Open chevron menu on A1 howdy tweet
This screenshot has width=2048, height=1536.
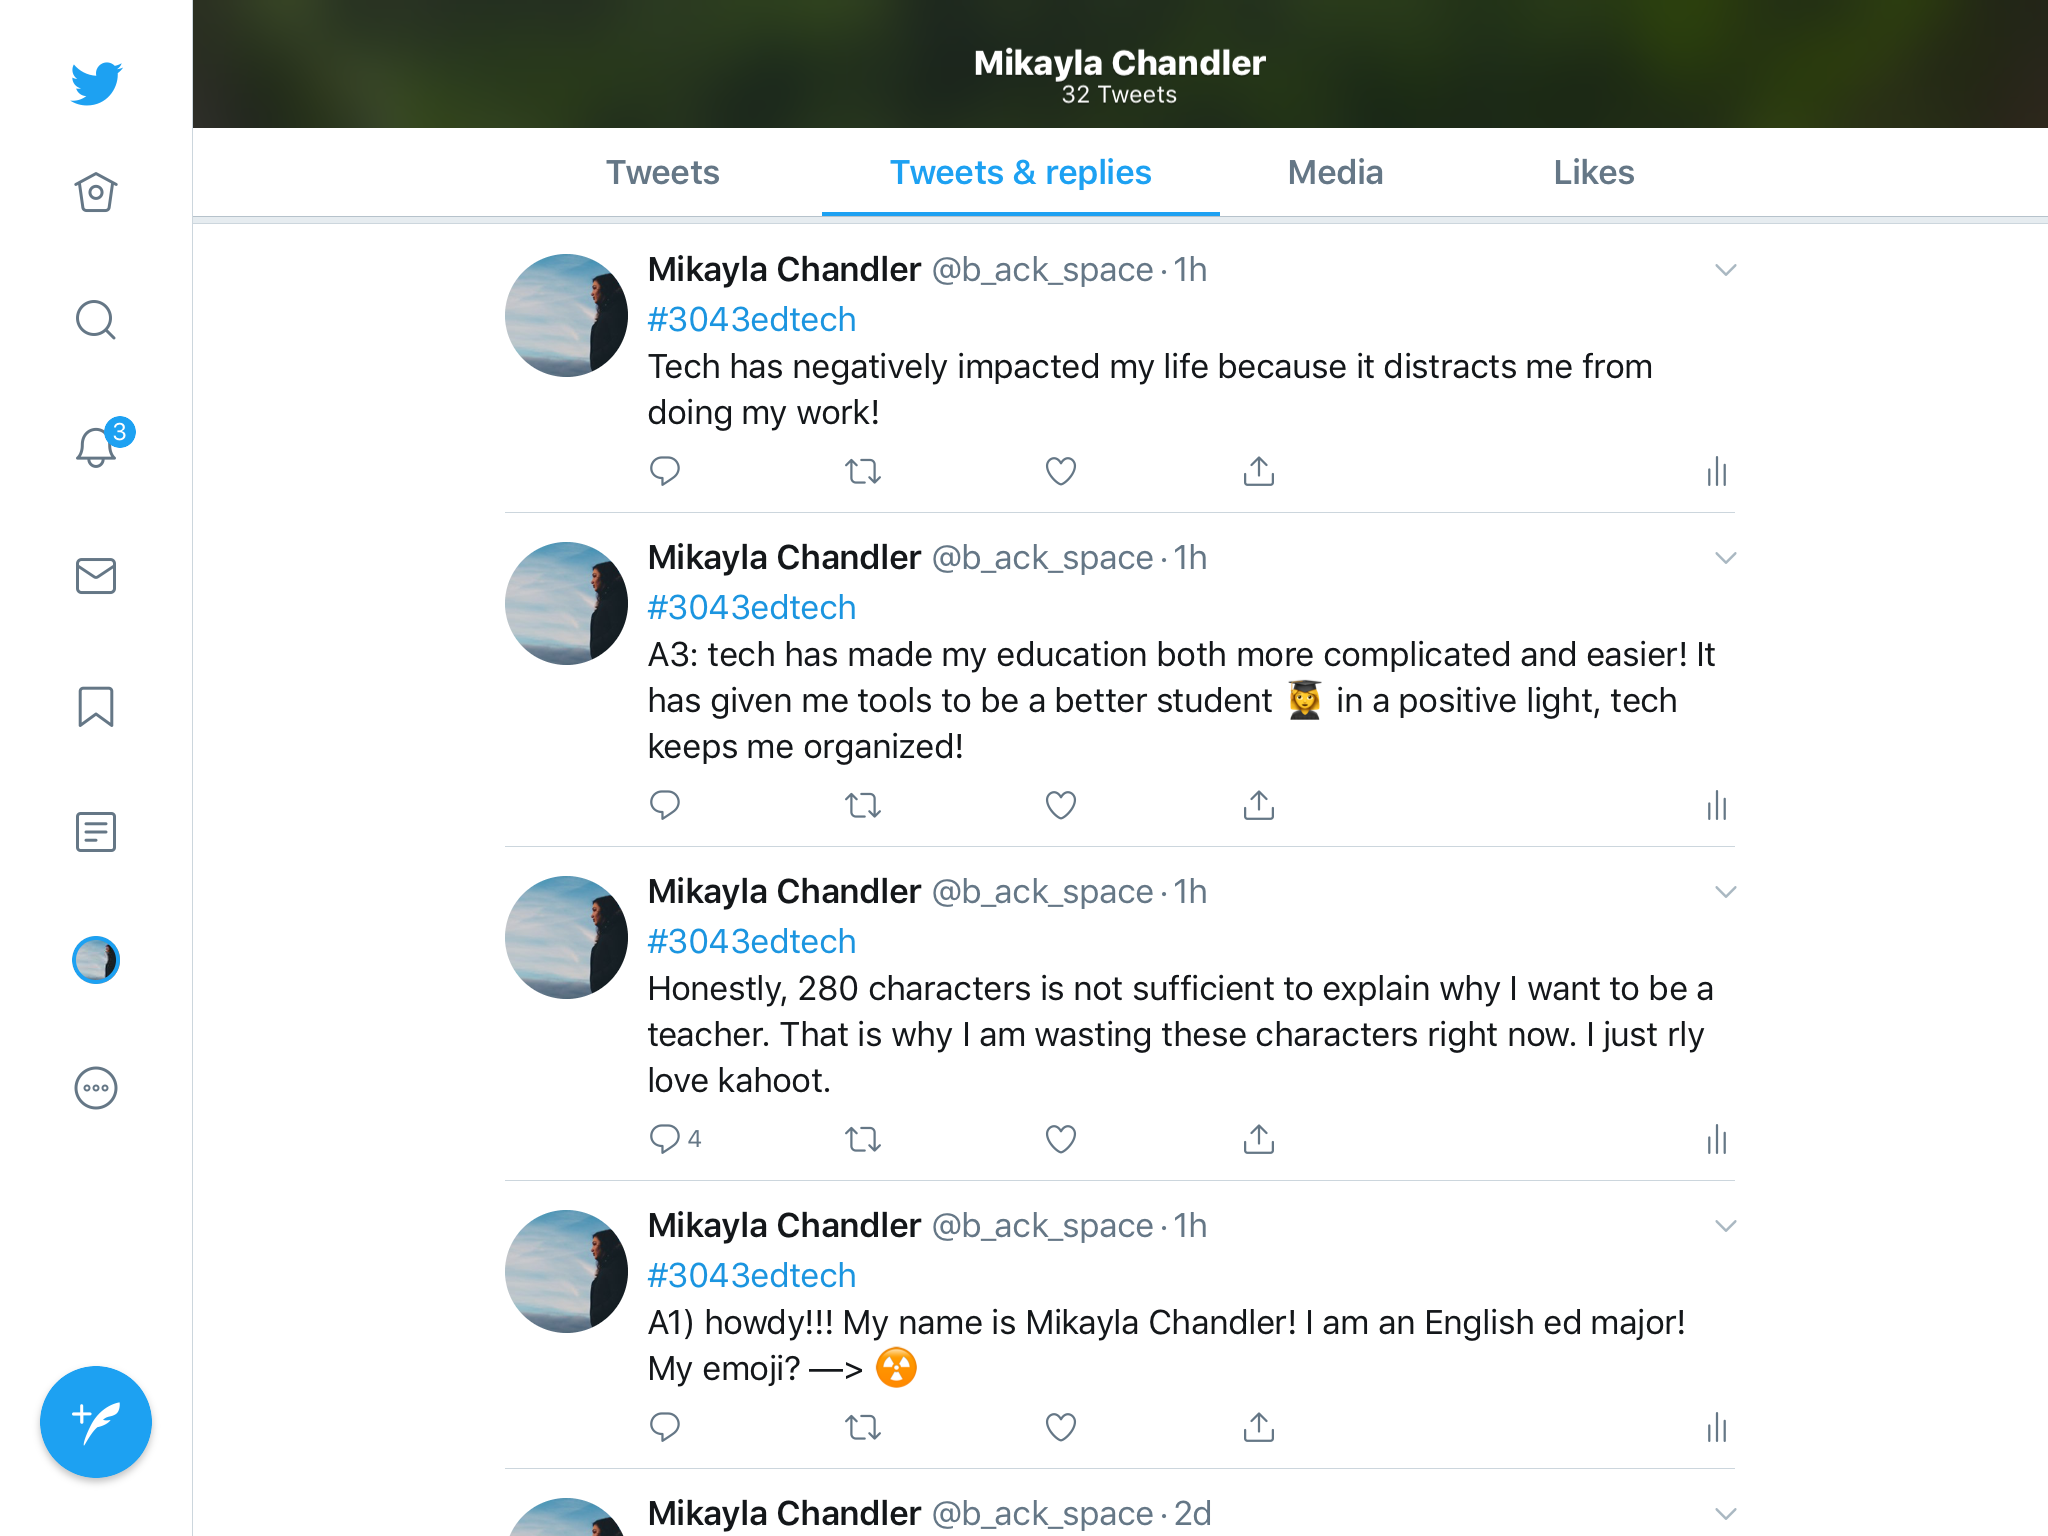pos(1725,1226)
